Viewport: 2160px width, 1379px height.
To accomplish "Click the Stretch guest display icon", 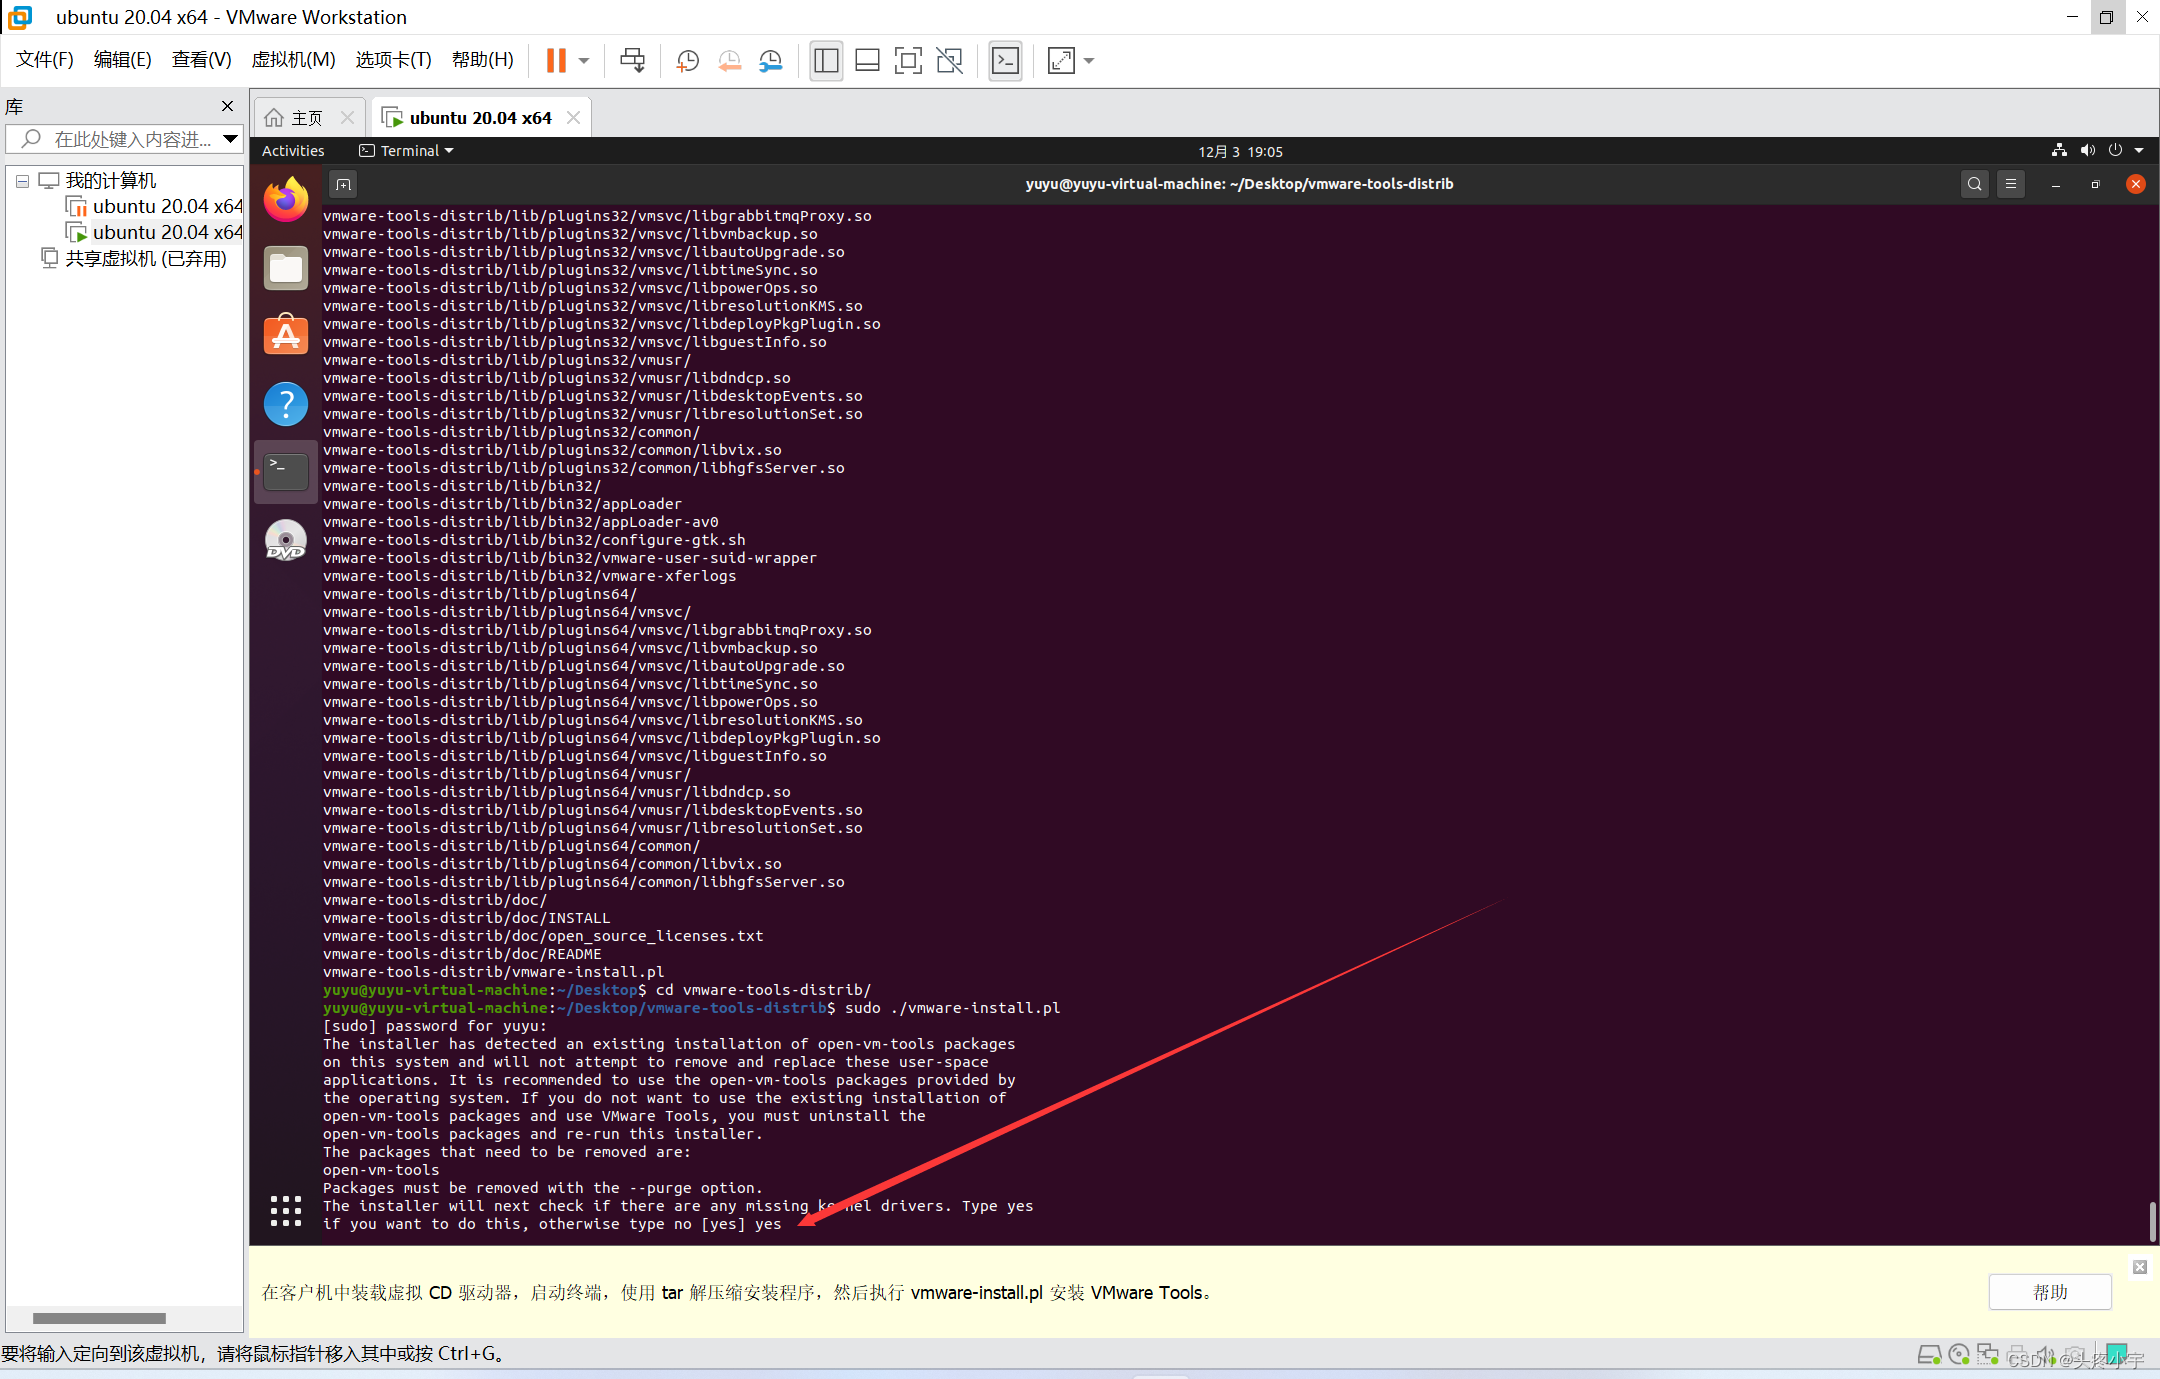I will 1061,61.
